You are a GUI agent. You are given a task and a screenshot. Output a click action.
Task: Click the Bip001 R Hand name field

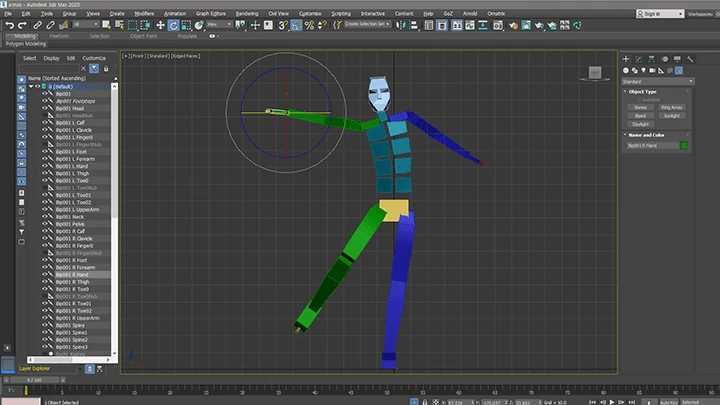click(652, 146)
